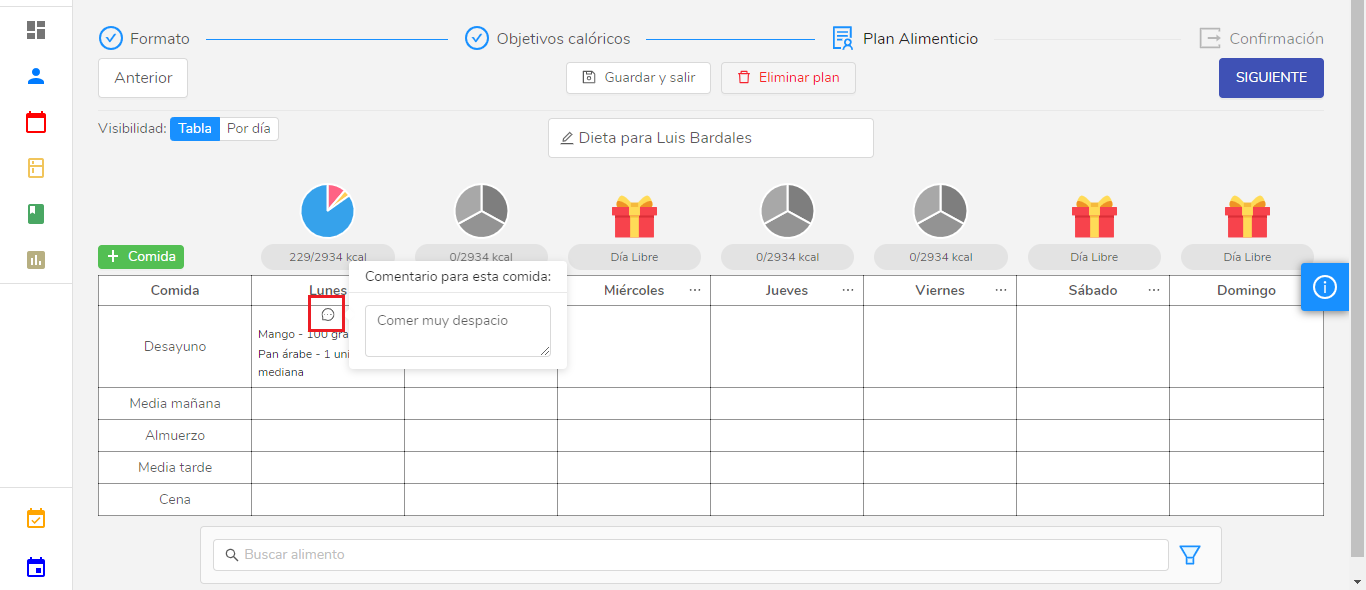Click Eliminar plan button
The image size is (1366, 590).
788,78
